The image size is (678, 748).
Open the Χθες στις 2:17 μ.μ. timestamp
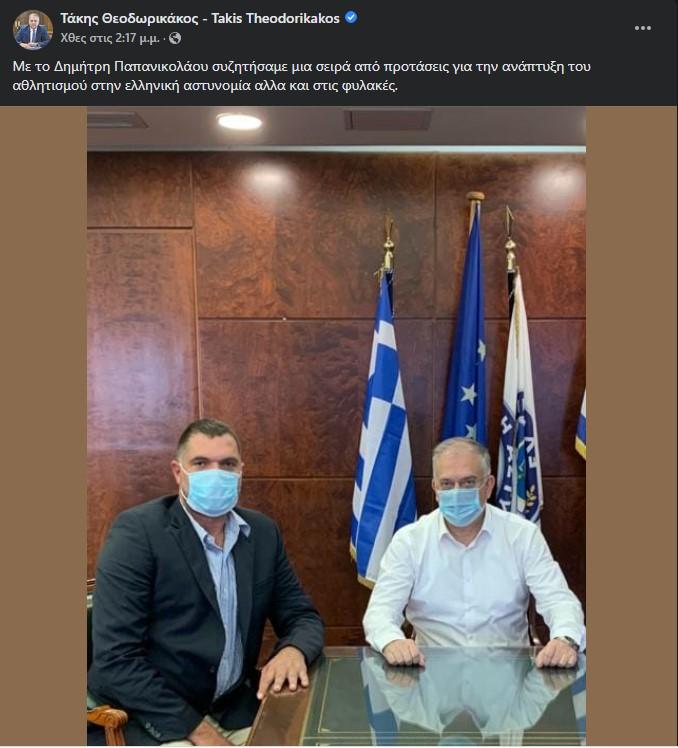click(x=110, y=38)
